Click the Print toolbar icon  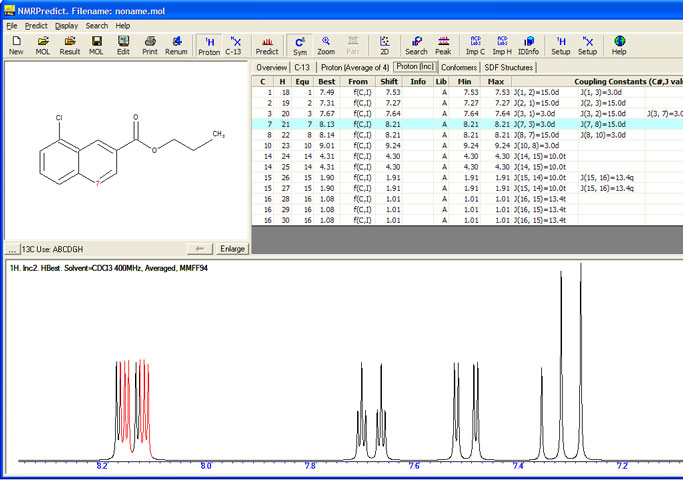(x=149, y=45)
